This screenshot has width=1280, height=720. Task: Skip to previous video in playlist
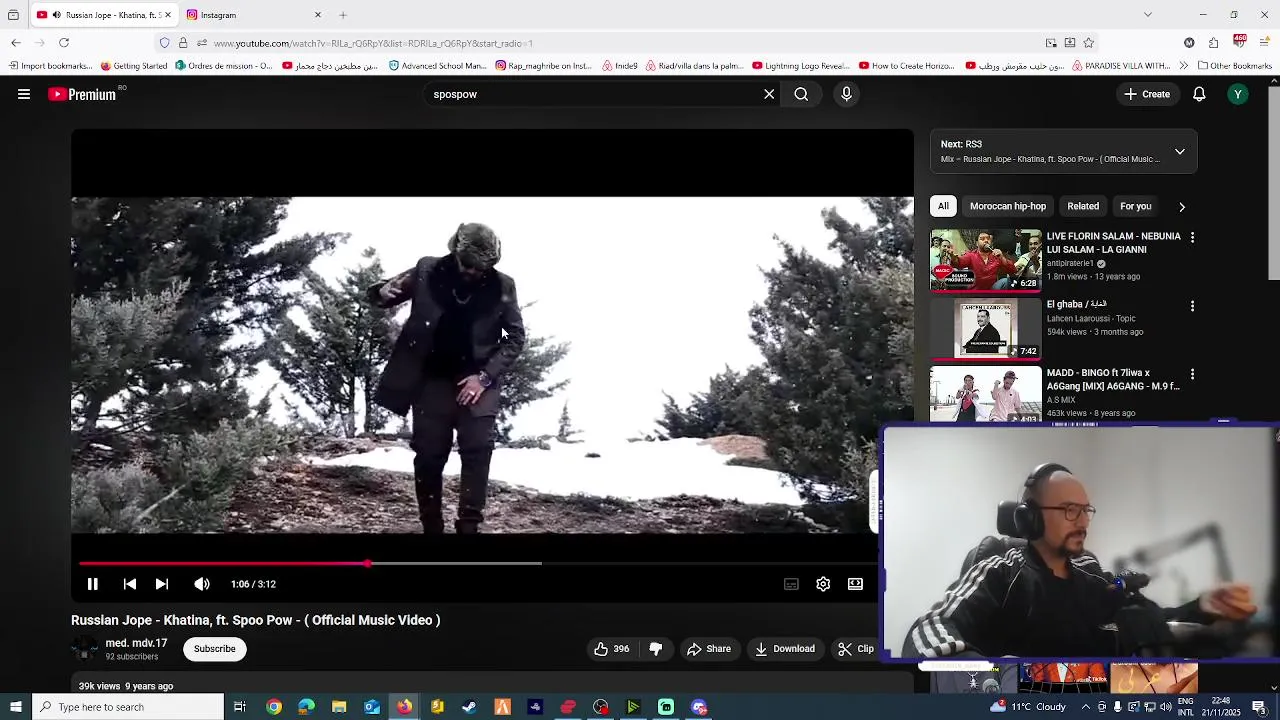pyautogui.click(x=130, y=584)
